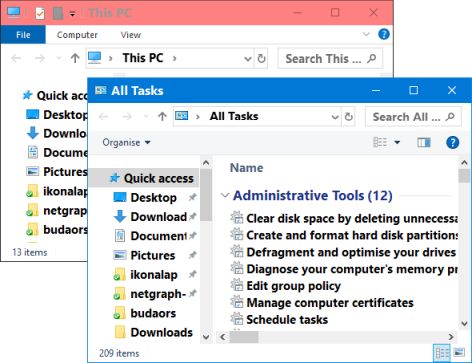Image resolution: width=472 pixels, height=363 pixels.
Task: Open the Computer ribbon tab
Action: click(x=77, y=35)
